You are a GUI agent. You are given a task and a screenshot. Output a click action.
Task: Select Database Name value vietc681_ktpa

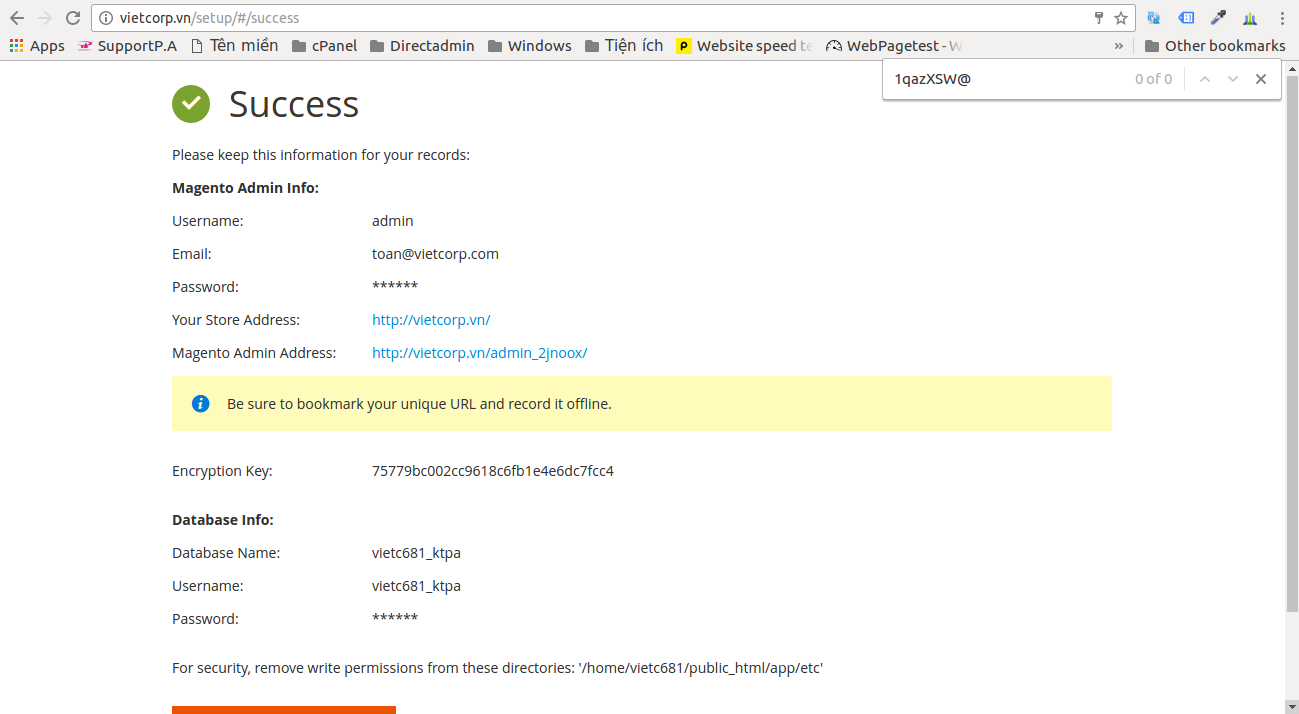click(x=416, y=553)
